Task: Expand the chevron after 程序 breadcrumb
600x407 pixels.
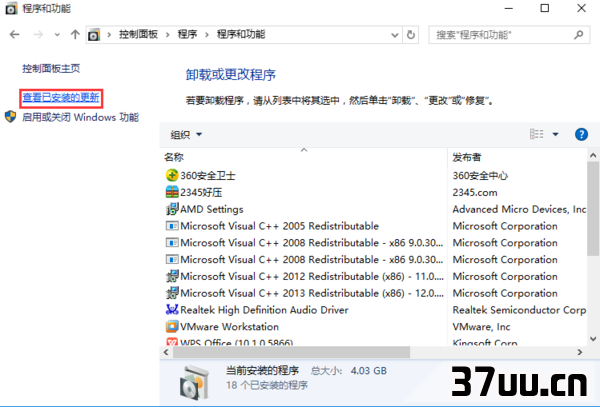Action: click(207, 35)
